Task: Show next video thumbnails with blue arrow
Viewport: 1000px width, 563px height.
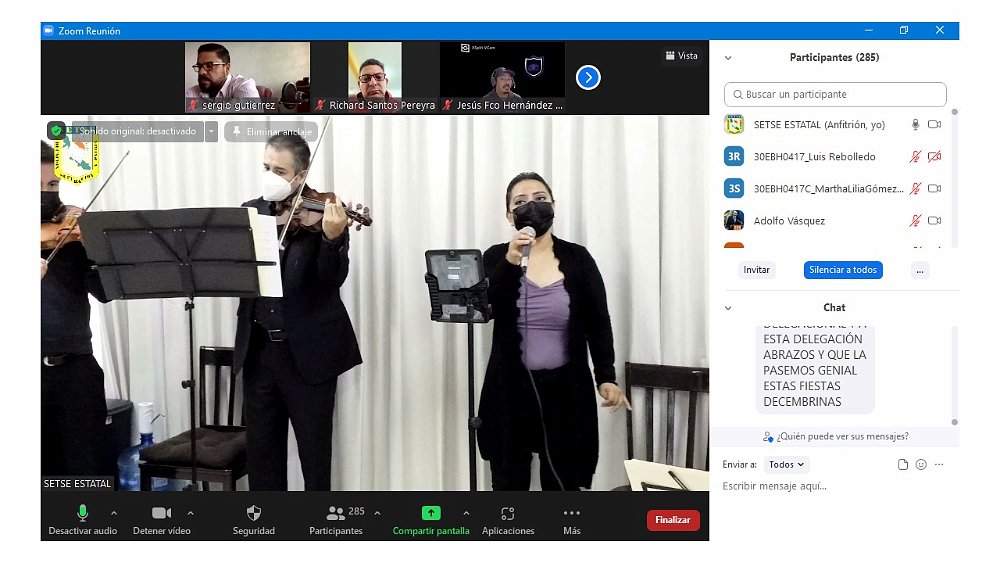Action: pyautogui.click(x=588, y=77)
